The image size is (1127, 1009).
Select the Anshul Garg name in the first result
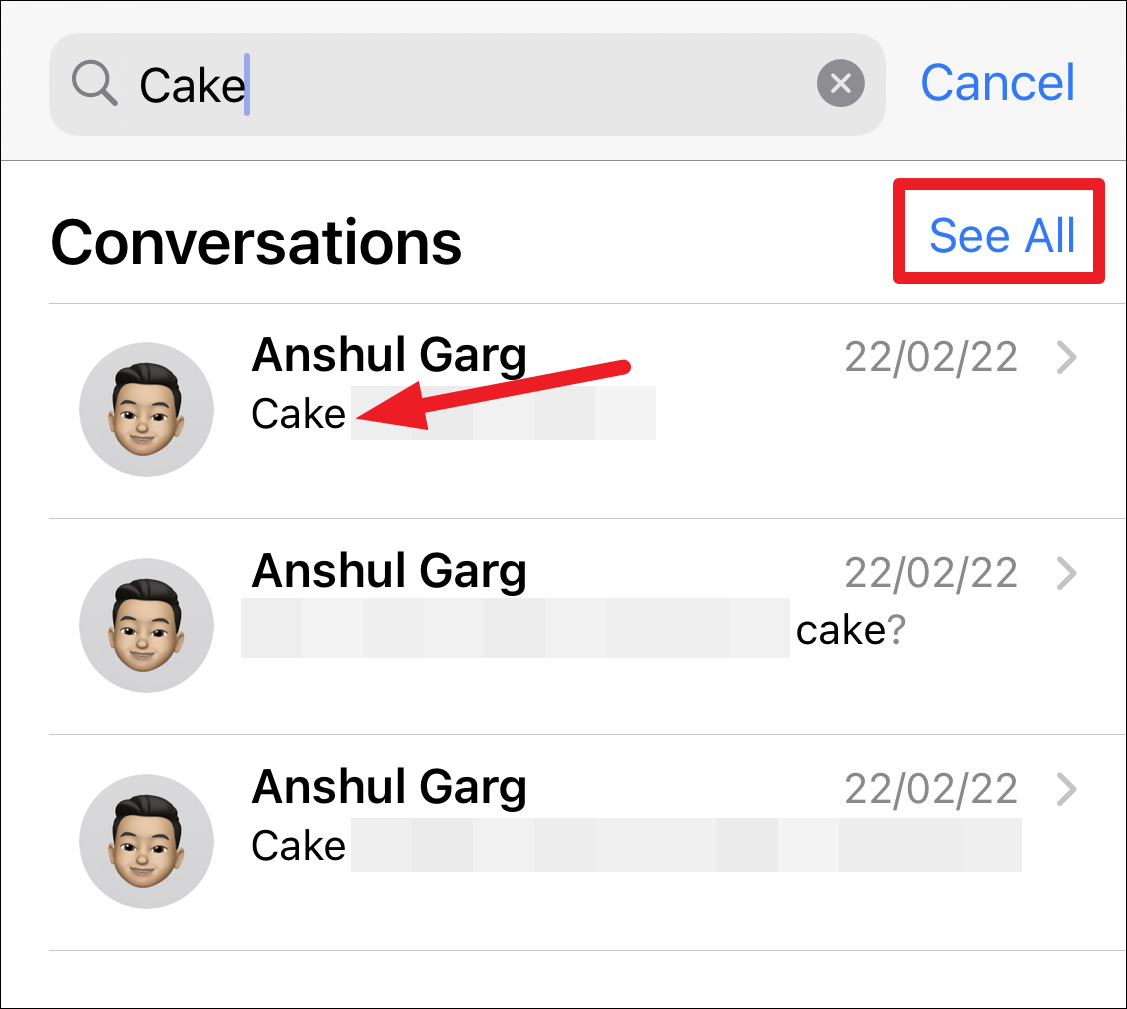tap(389, 355)
